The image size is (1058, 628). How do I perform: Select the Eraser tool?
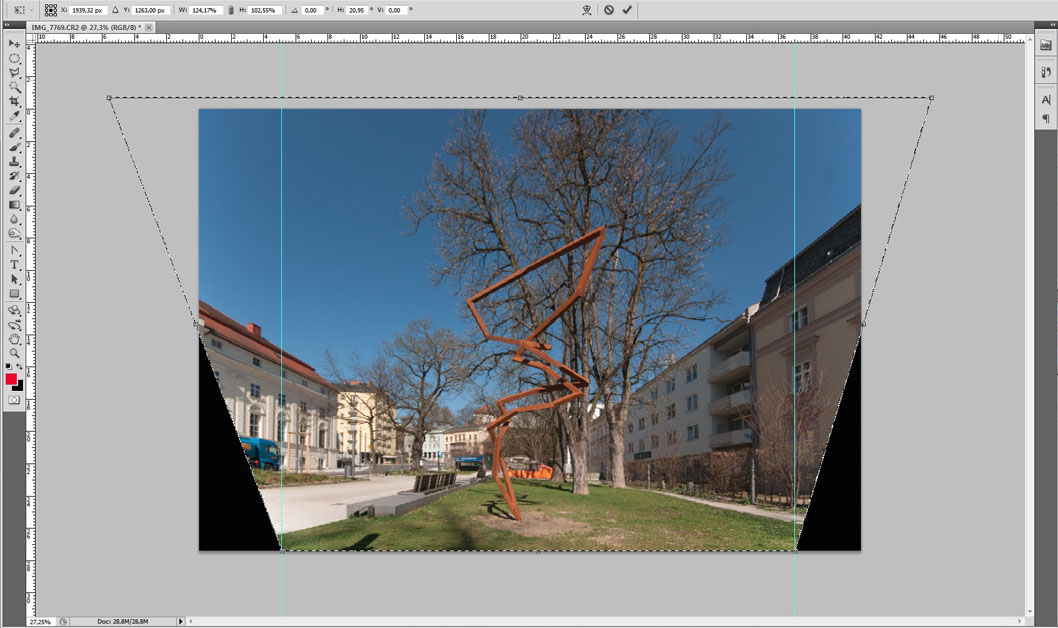tap(14, 190)
